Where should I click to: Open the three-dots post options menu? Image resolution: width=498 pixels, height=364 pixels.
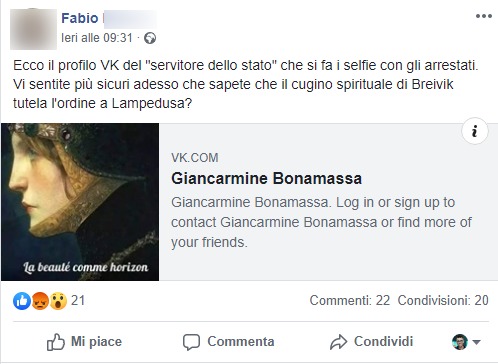pyautogui.click(x=484, y=16)
